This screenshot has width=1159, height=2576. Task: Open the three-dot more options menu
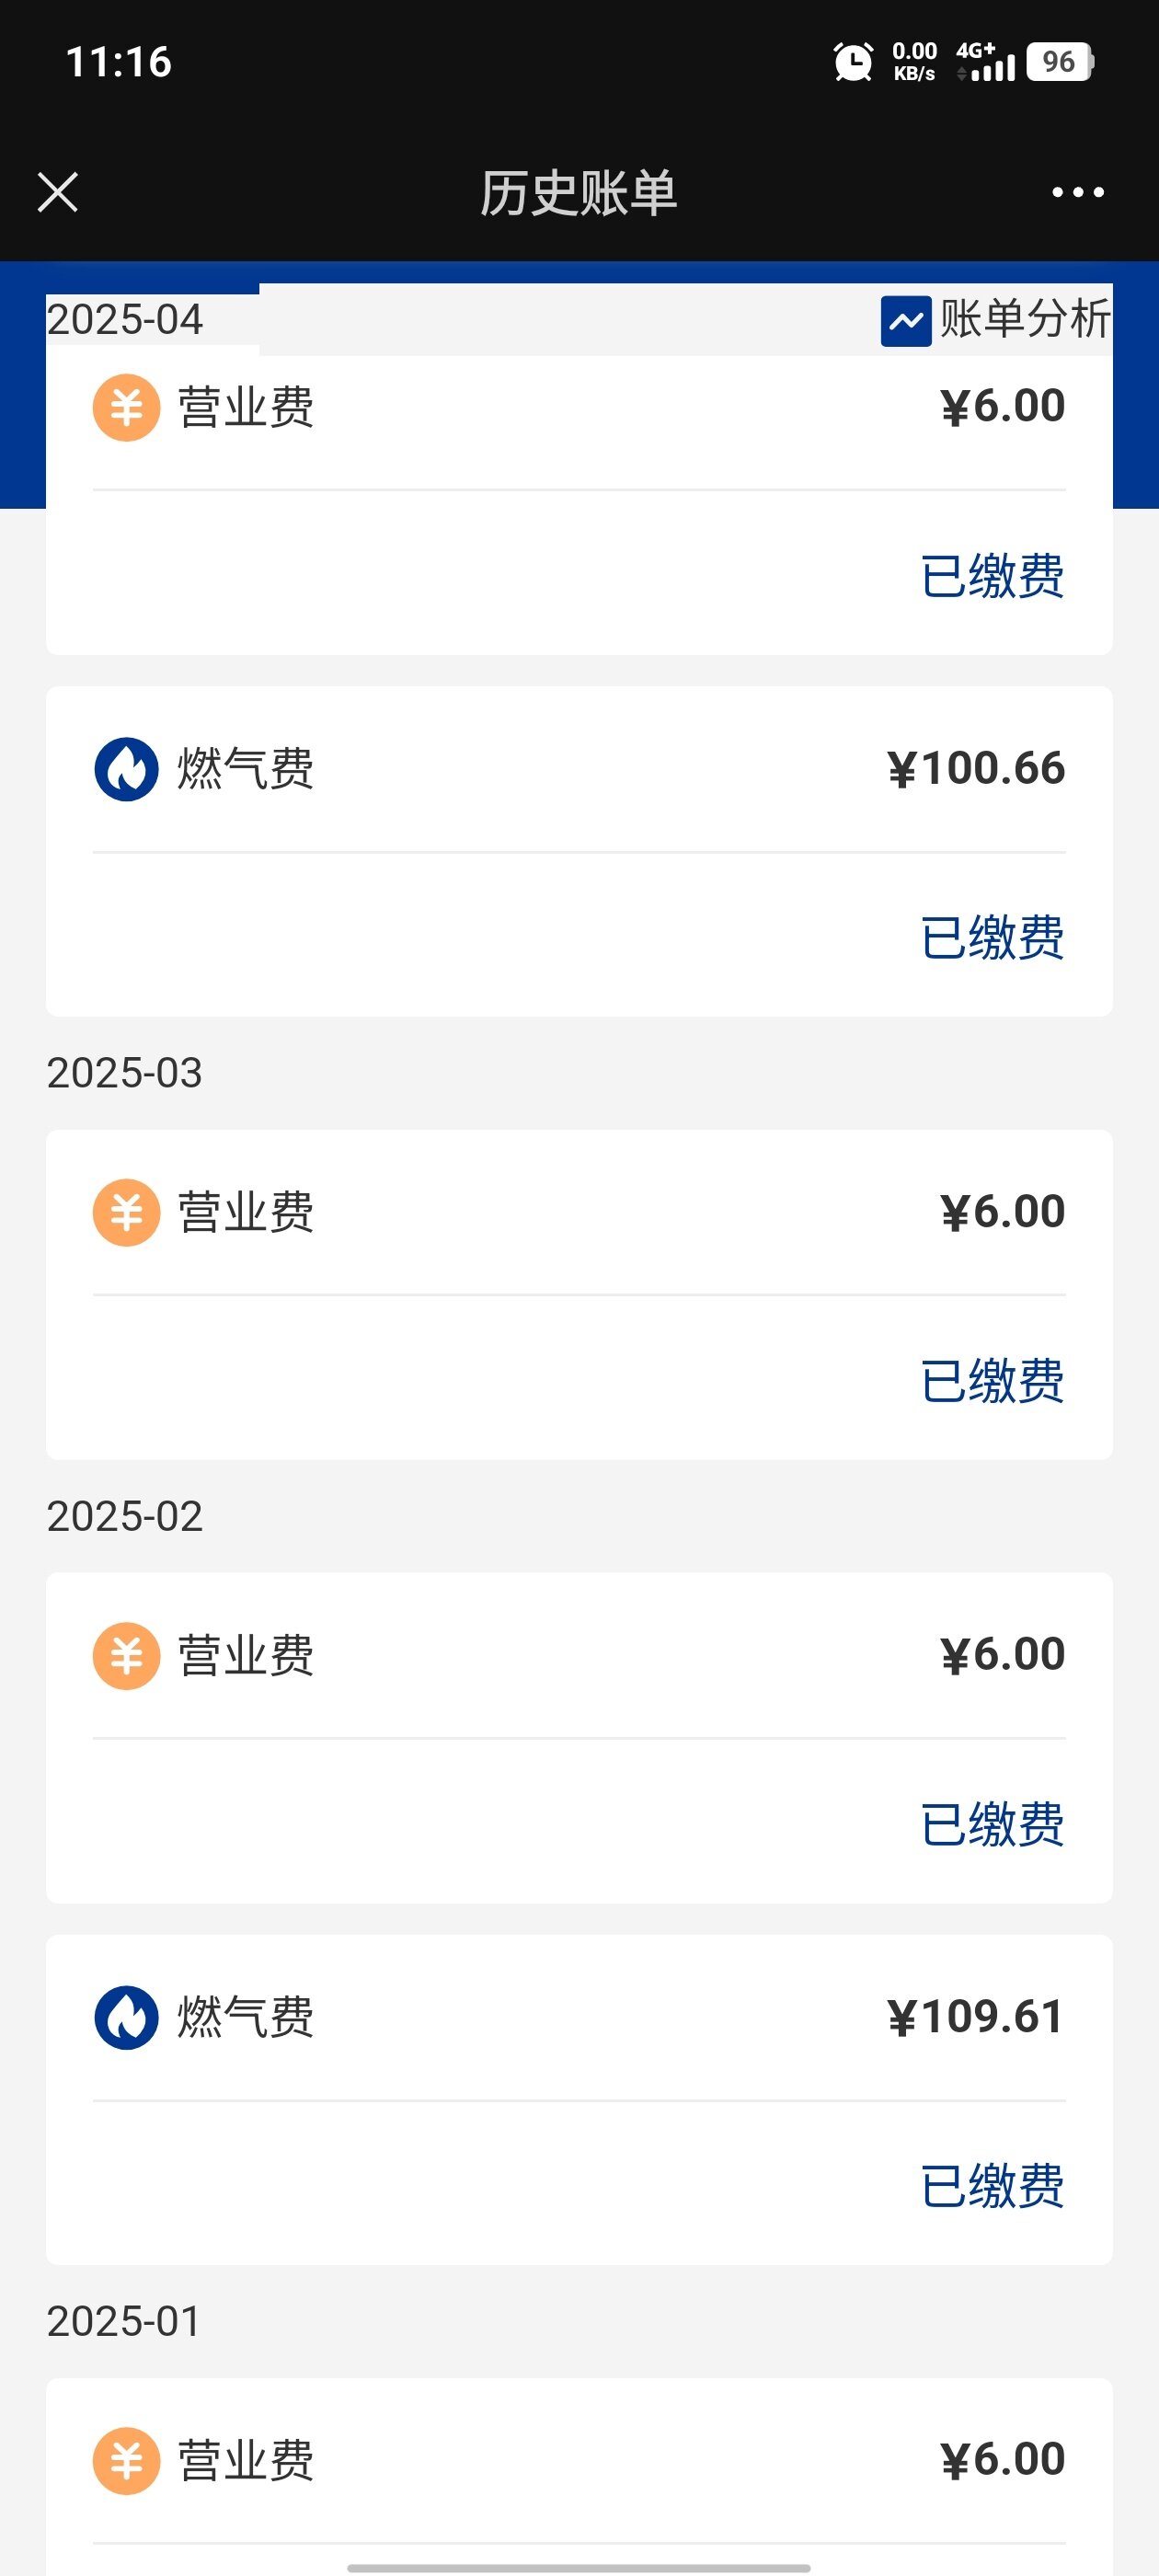tap(1077, 192)
